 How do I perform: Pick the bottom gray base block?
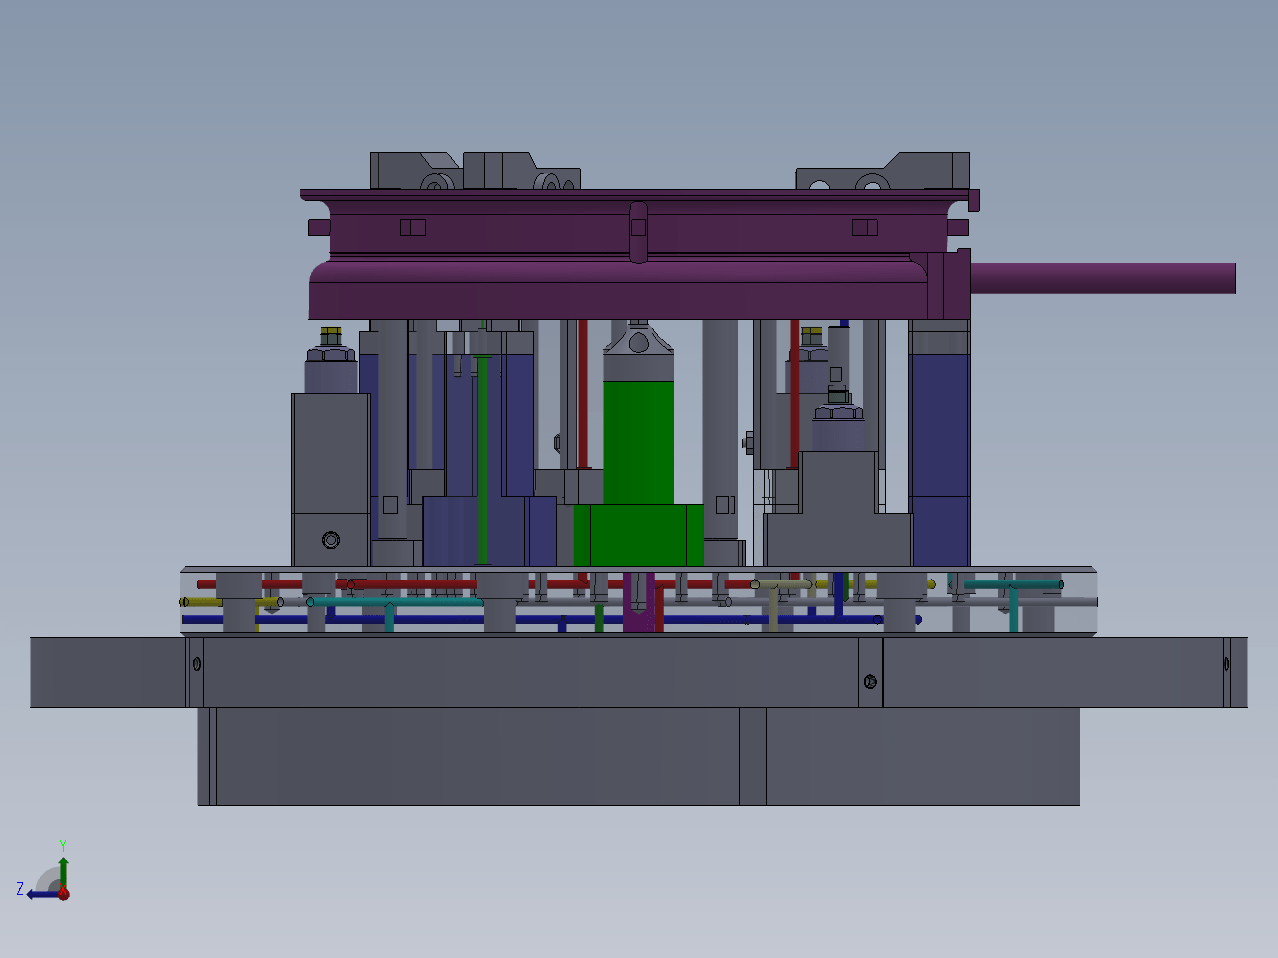pyautogui.click(x=638, y=756)
